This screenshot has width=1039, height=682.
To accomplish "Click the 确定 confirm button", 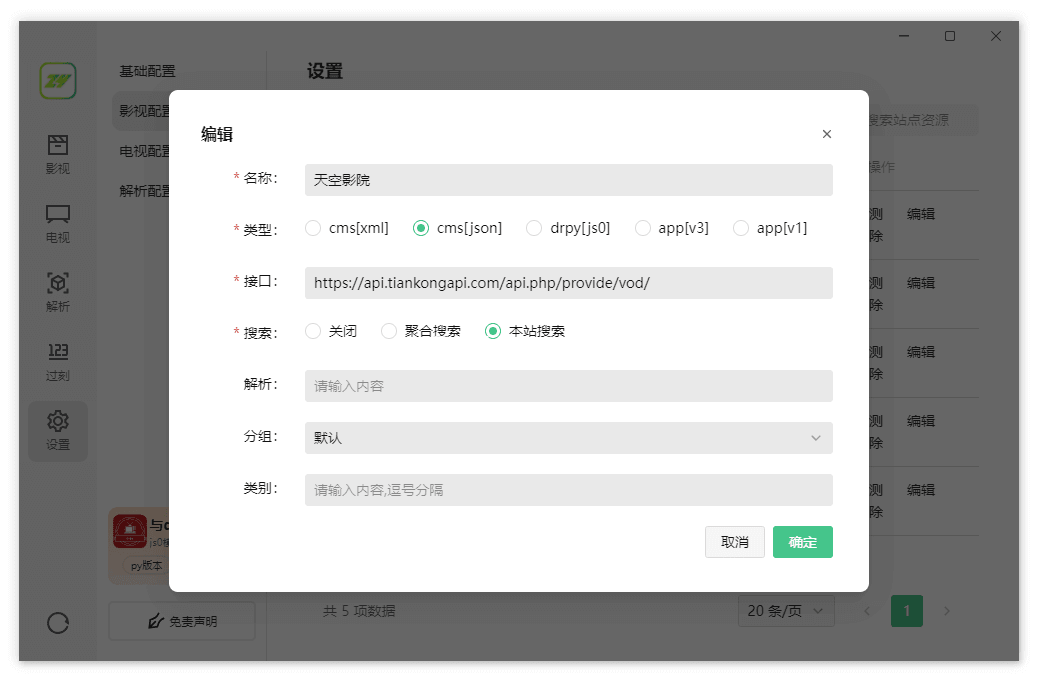I will [x=802, y=542].
